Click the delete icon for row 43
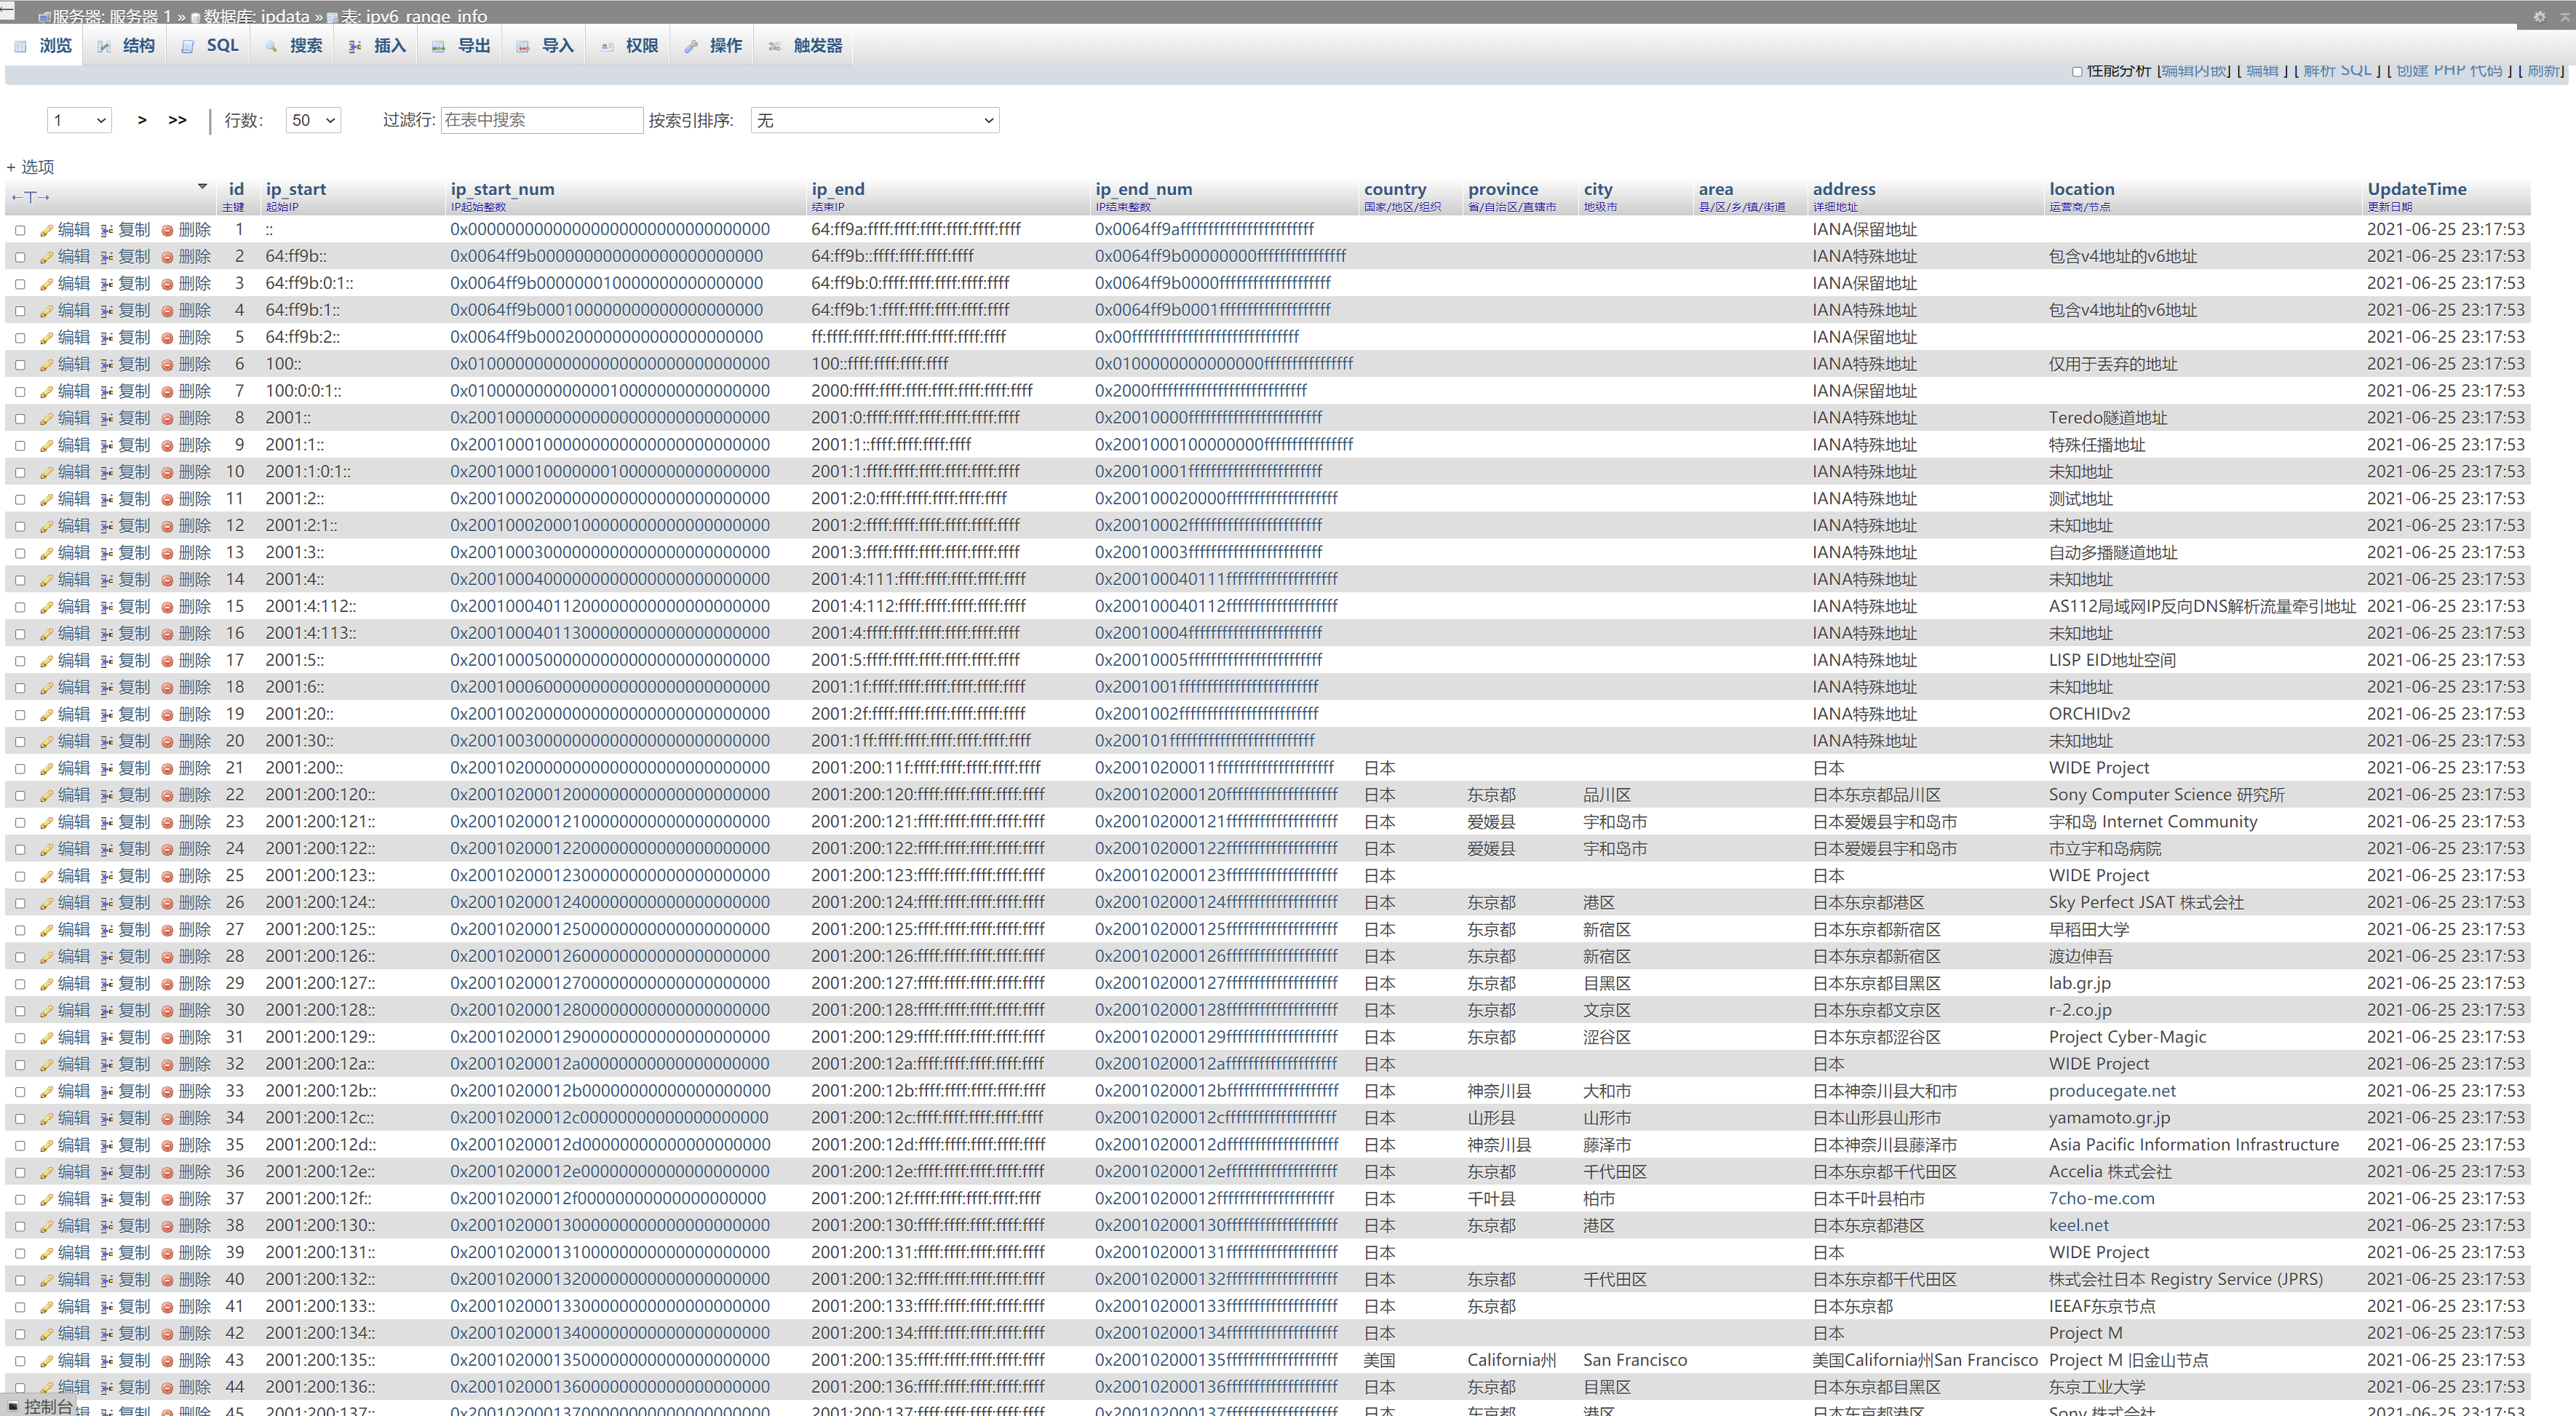Viewport: 2576px width, 1416px height. click(x=167, y=1362)
